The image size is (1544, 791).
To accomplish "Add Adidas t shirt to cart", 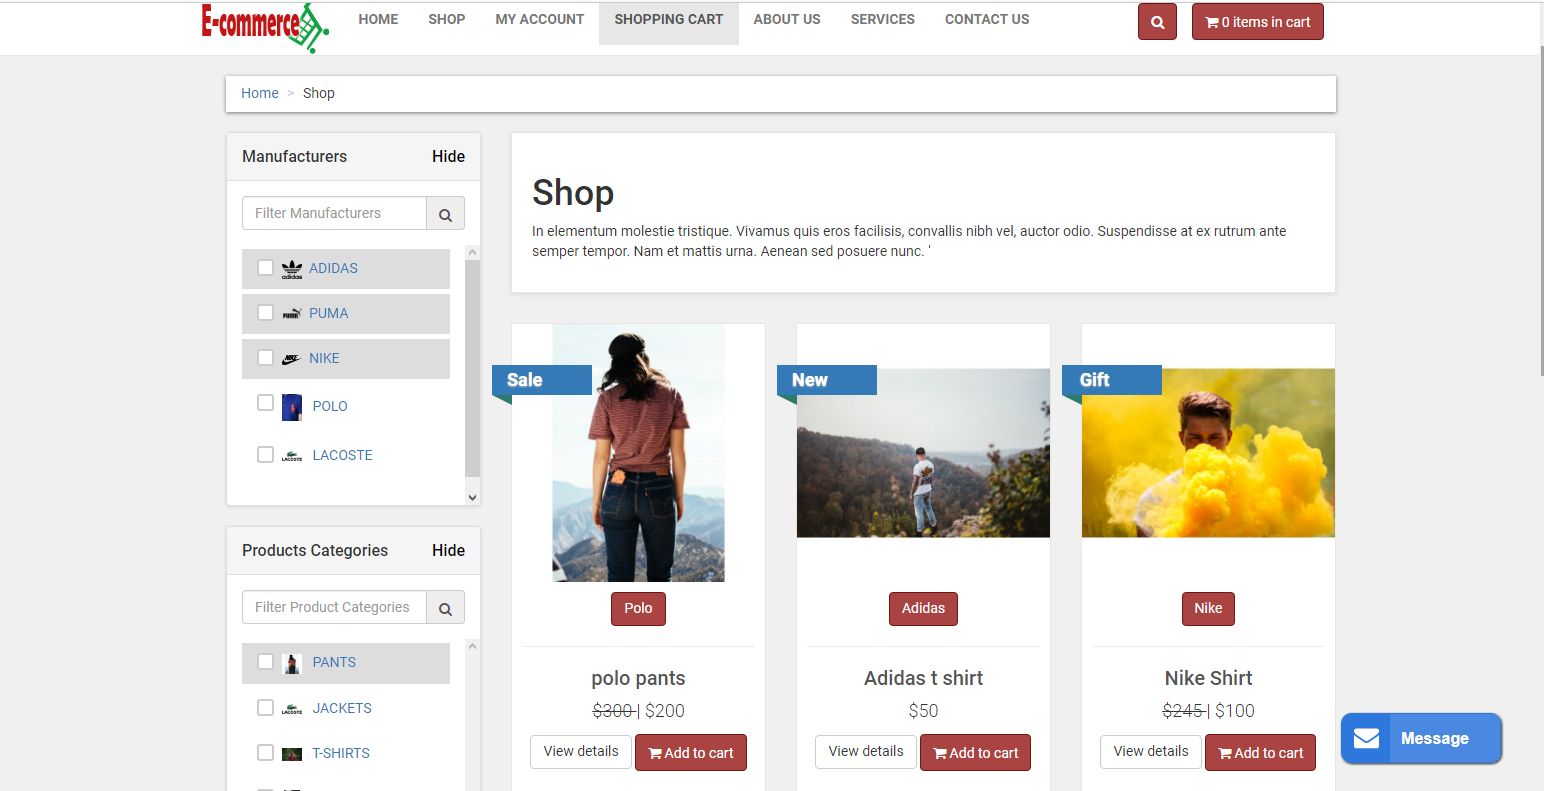I will pos(976,753).
